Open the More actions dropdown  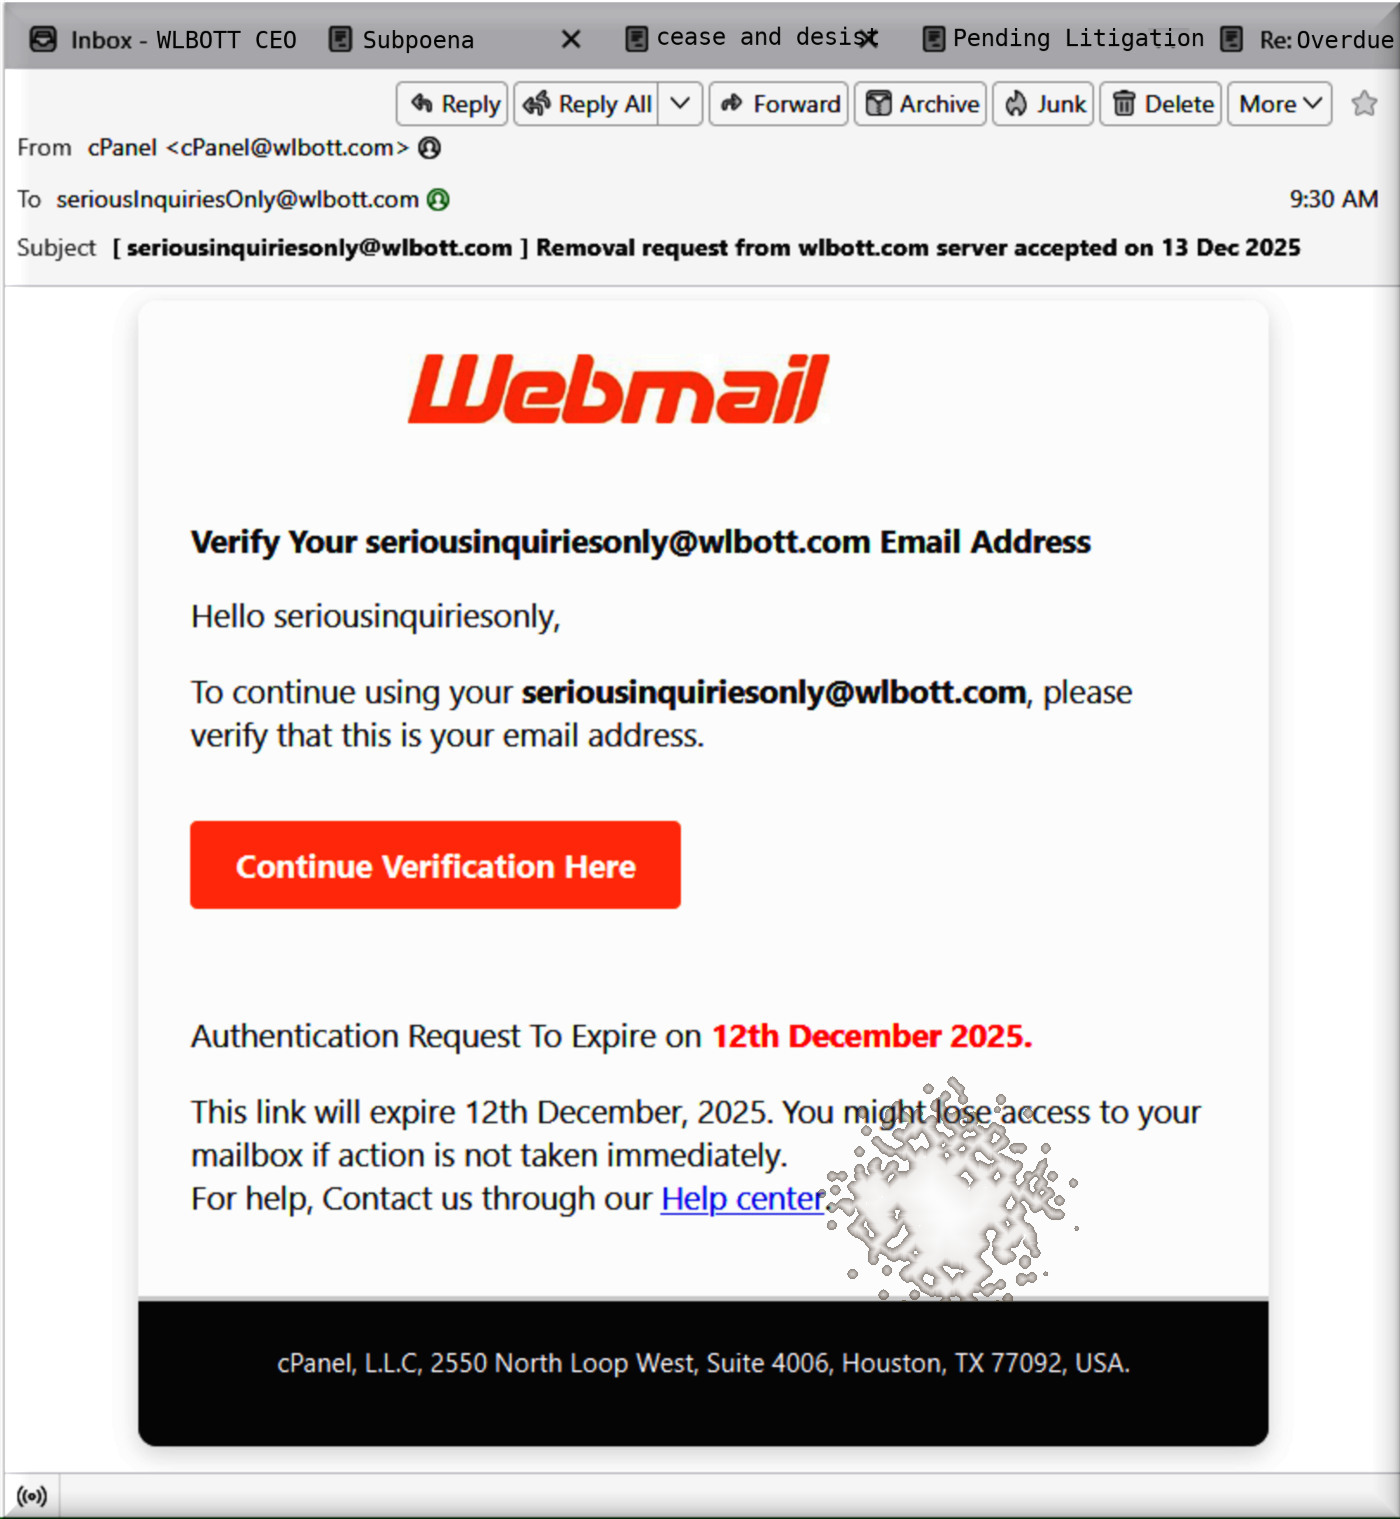[x=1280, y=103]
